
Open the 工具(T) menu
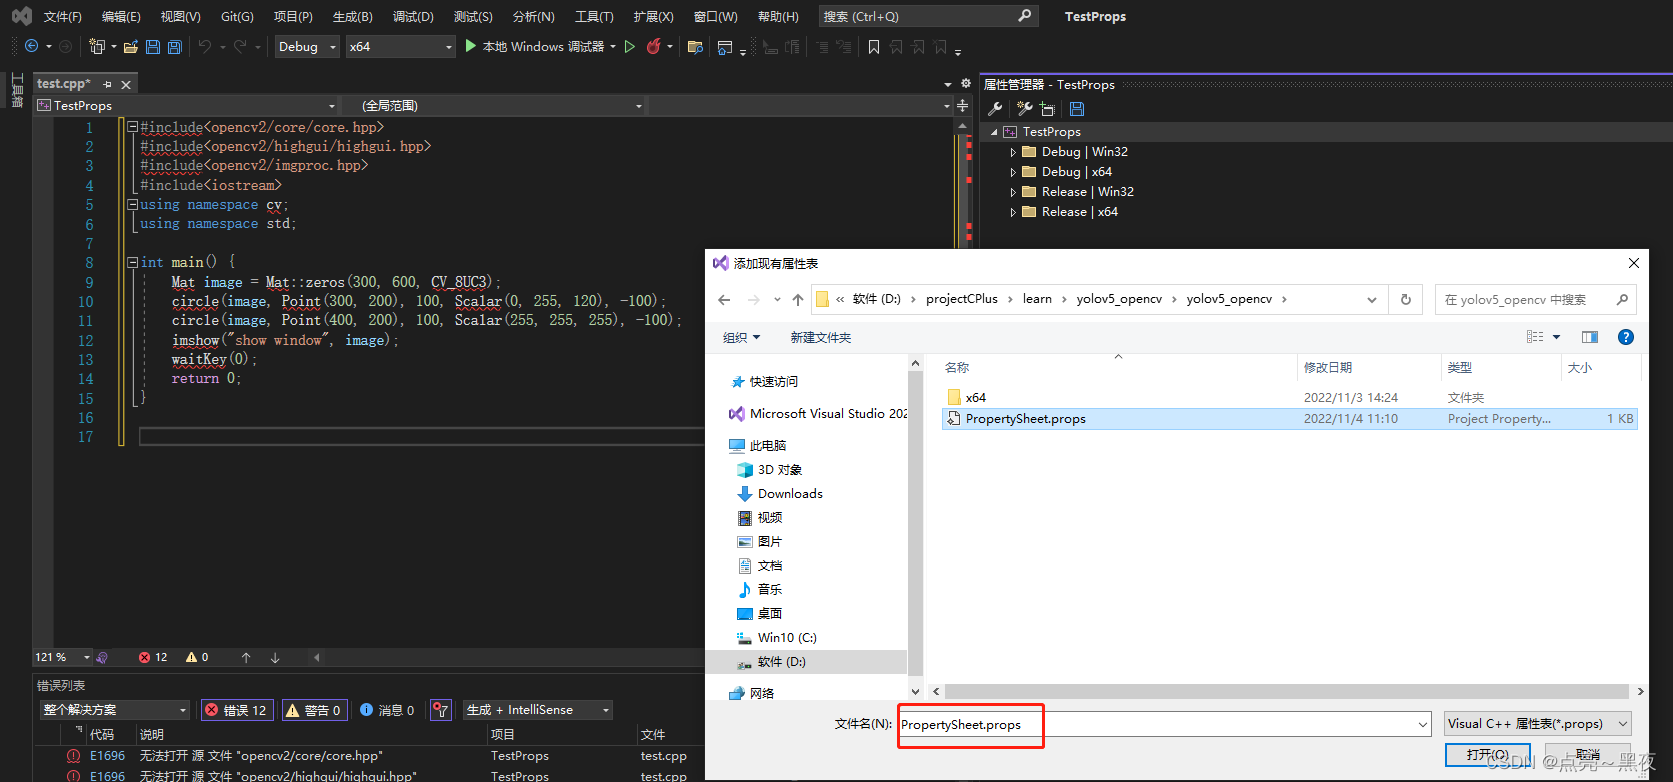click(x=594, y=17)
